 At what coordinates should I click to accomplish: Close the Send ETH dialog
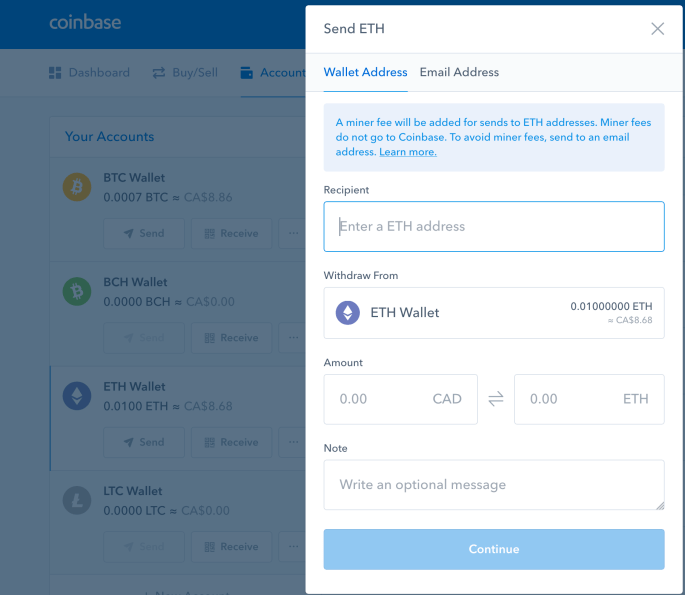coord(657,29)
